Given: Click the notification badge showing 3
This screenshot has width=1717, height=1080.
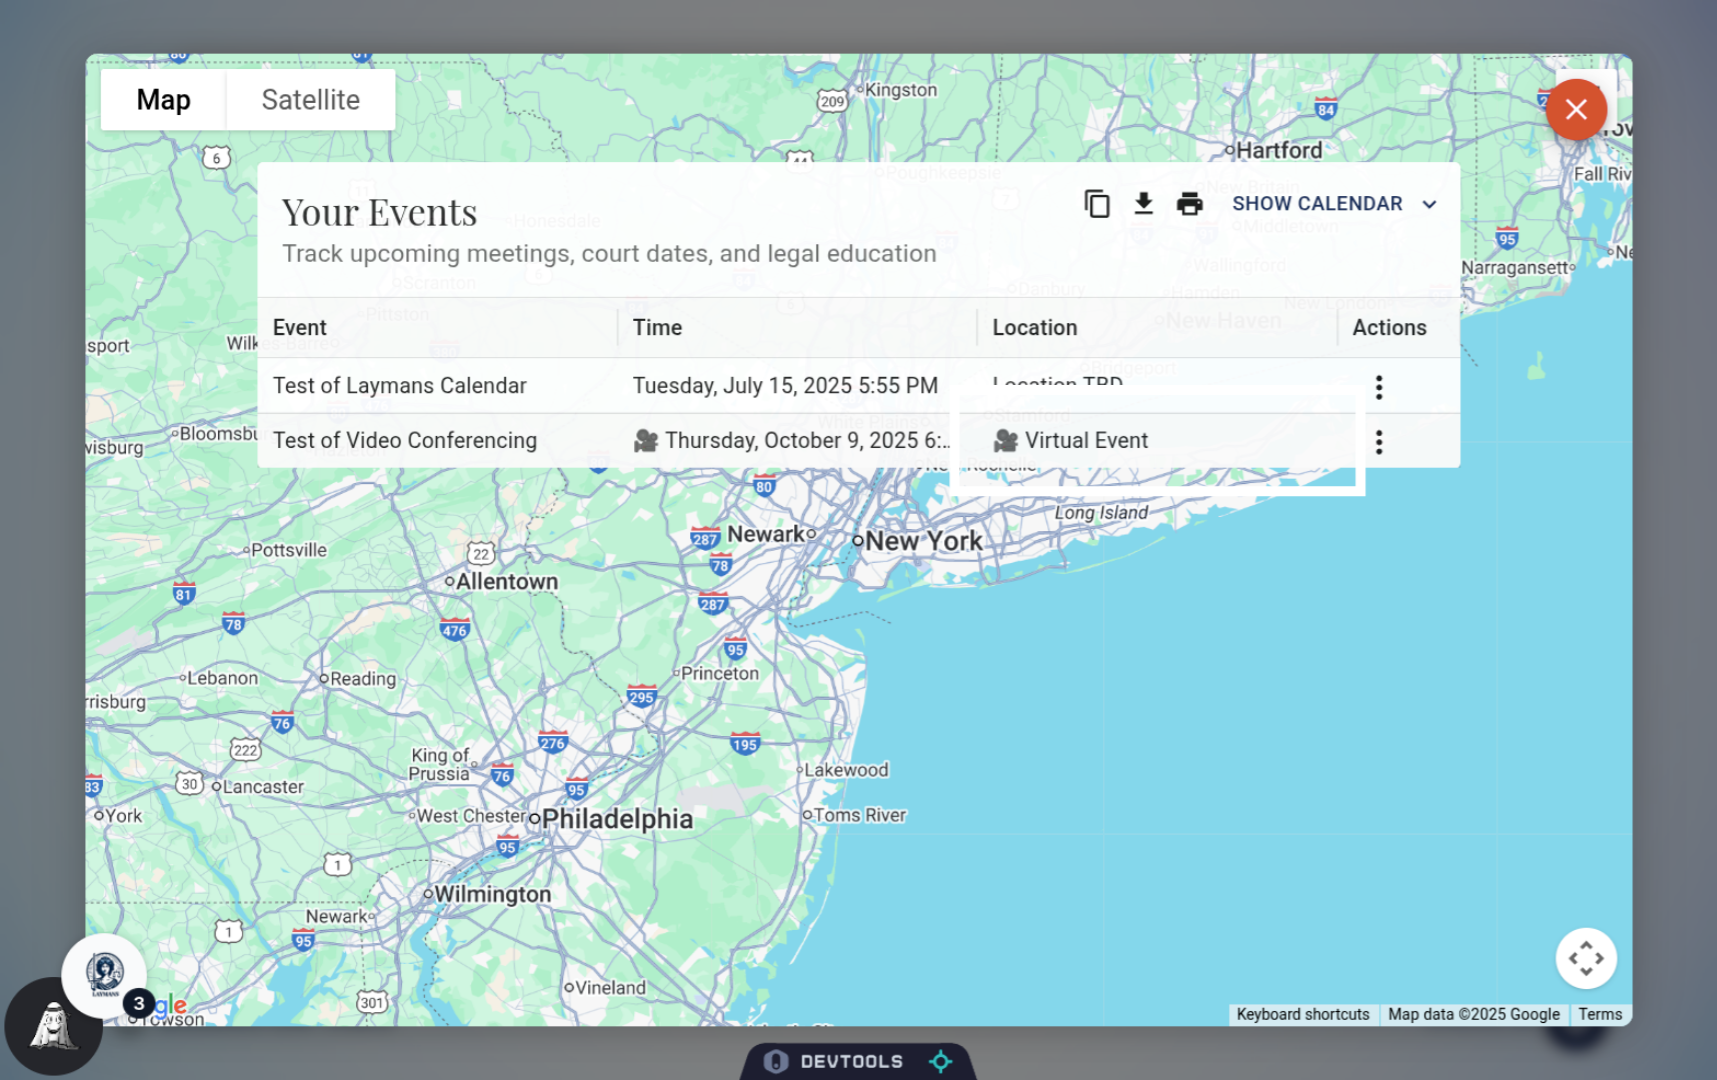Looking at the screenshot, I should click(x=140, y=1004).
